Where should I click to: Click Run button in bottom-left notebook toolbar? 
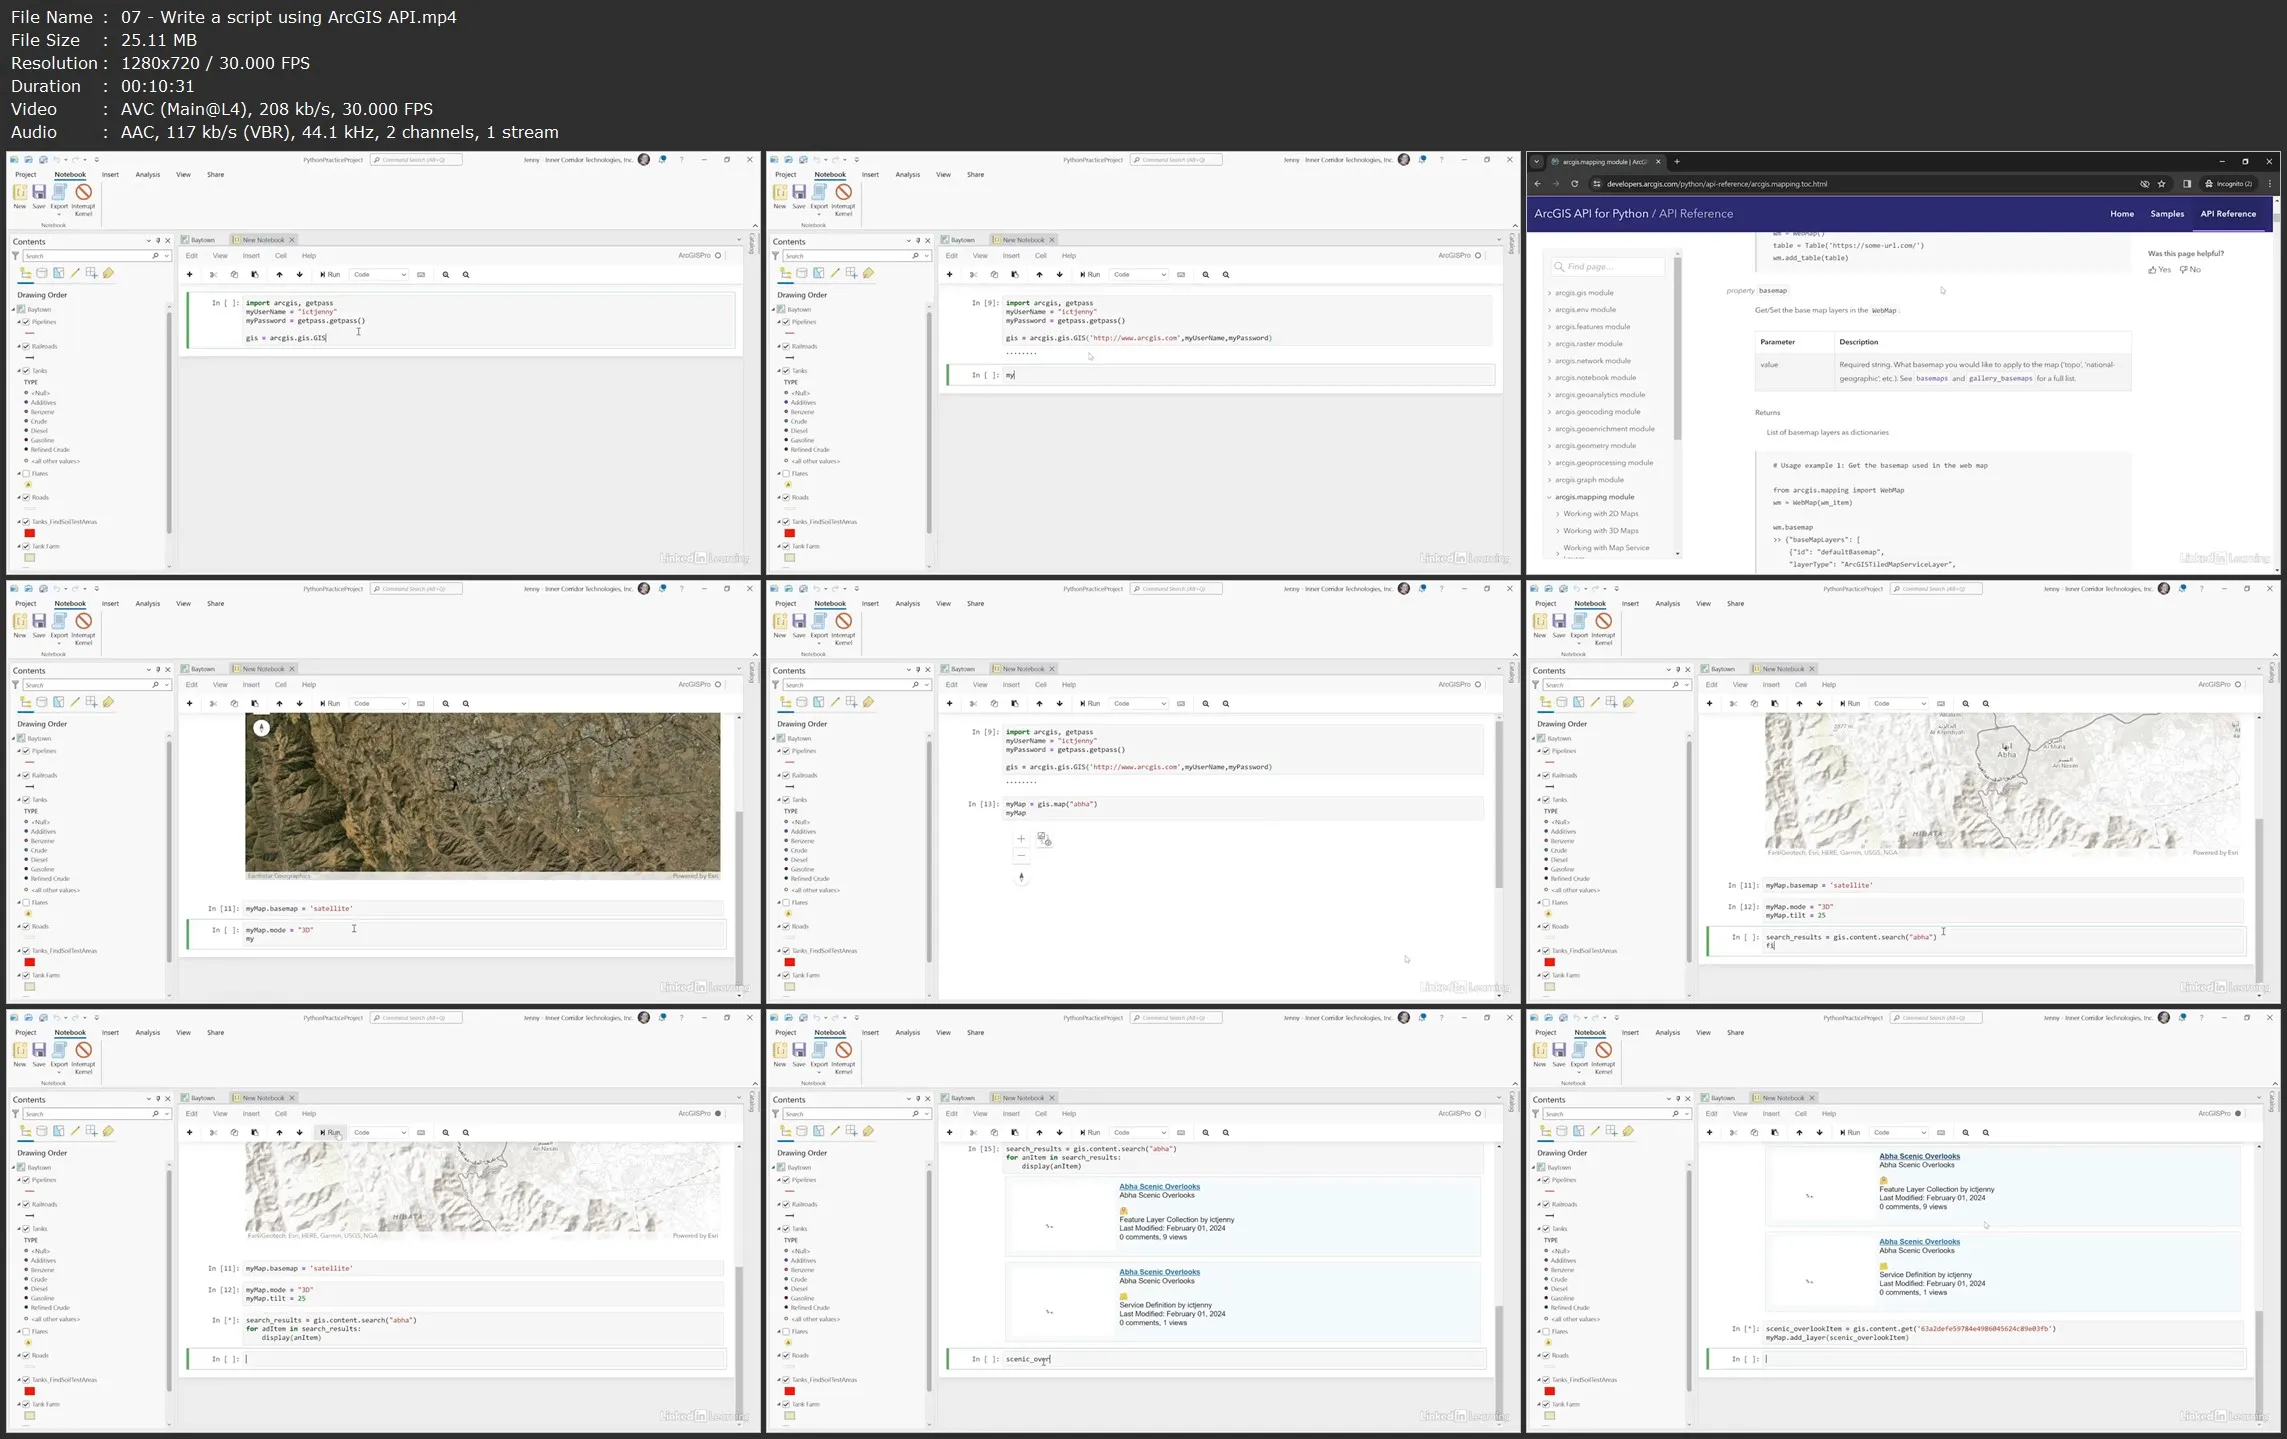click(330, 1132)
